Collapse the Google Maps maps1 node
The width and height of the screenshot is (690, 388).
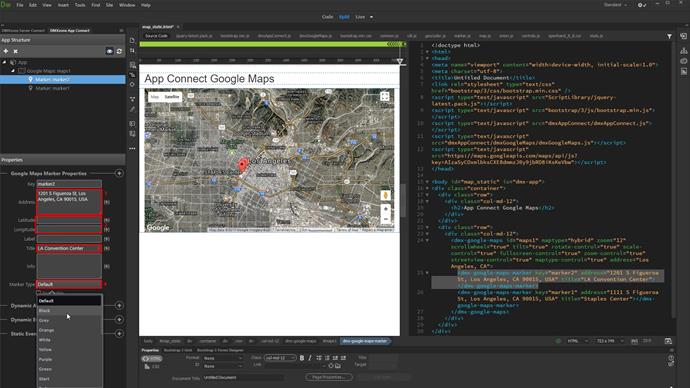coord(13,71)
